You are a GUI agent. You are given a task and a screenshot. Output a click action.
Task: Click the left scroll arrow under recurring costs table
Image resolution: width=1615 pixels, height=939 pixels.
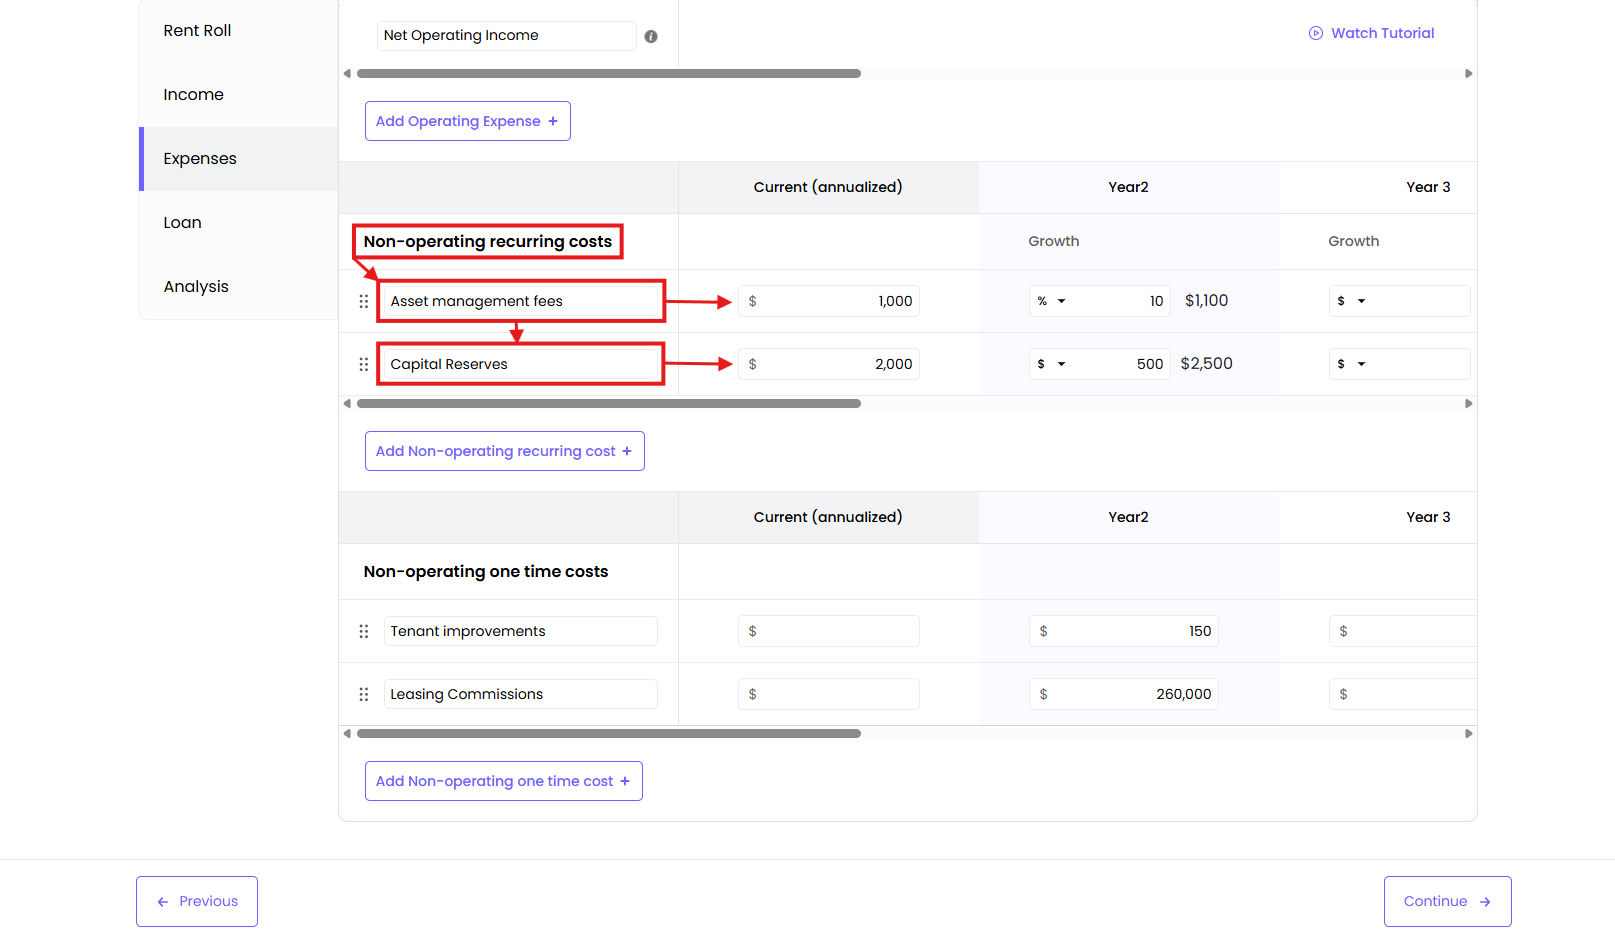347,403
